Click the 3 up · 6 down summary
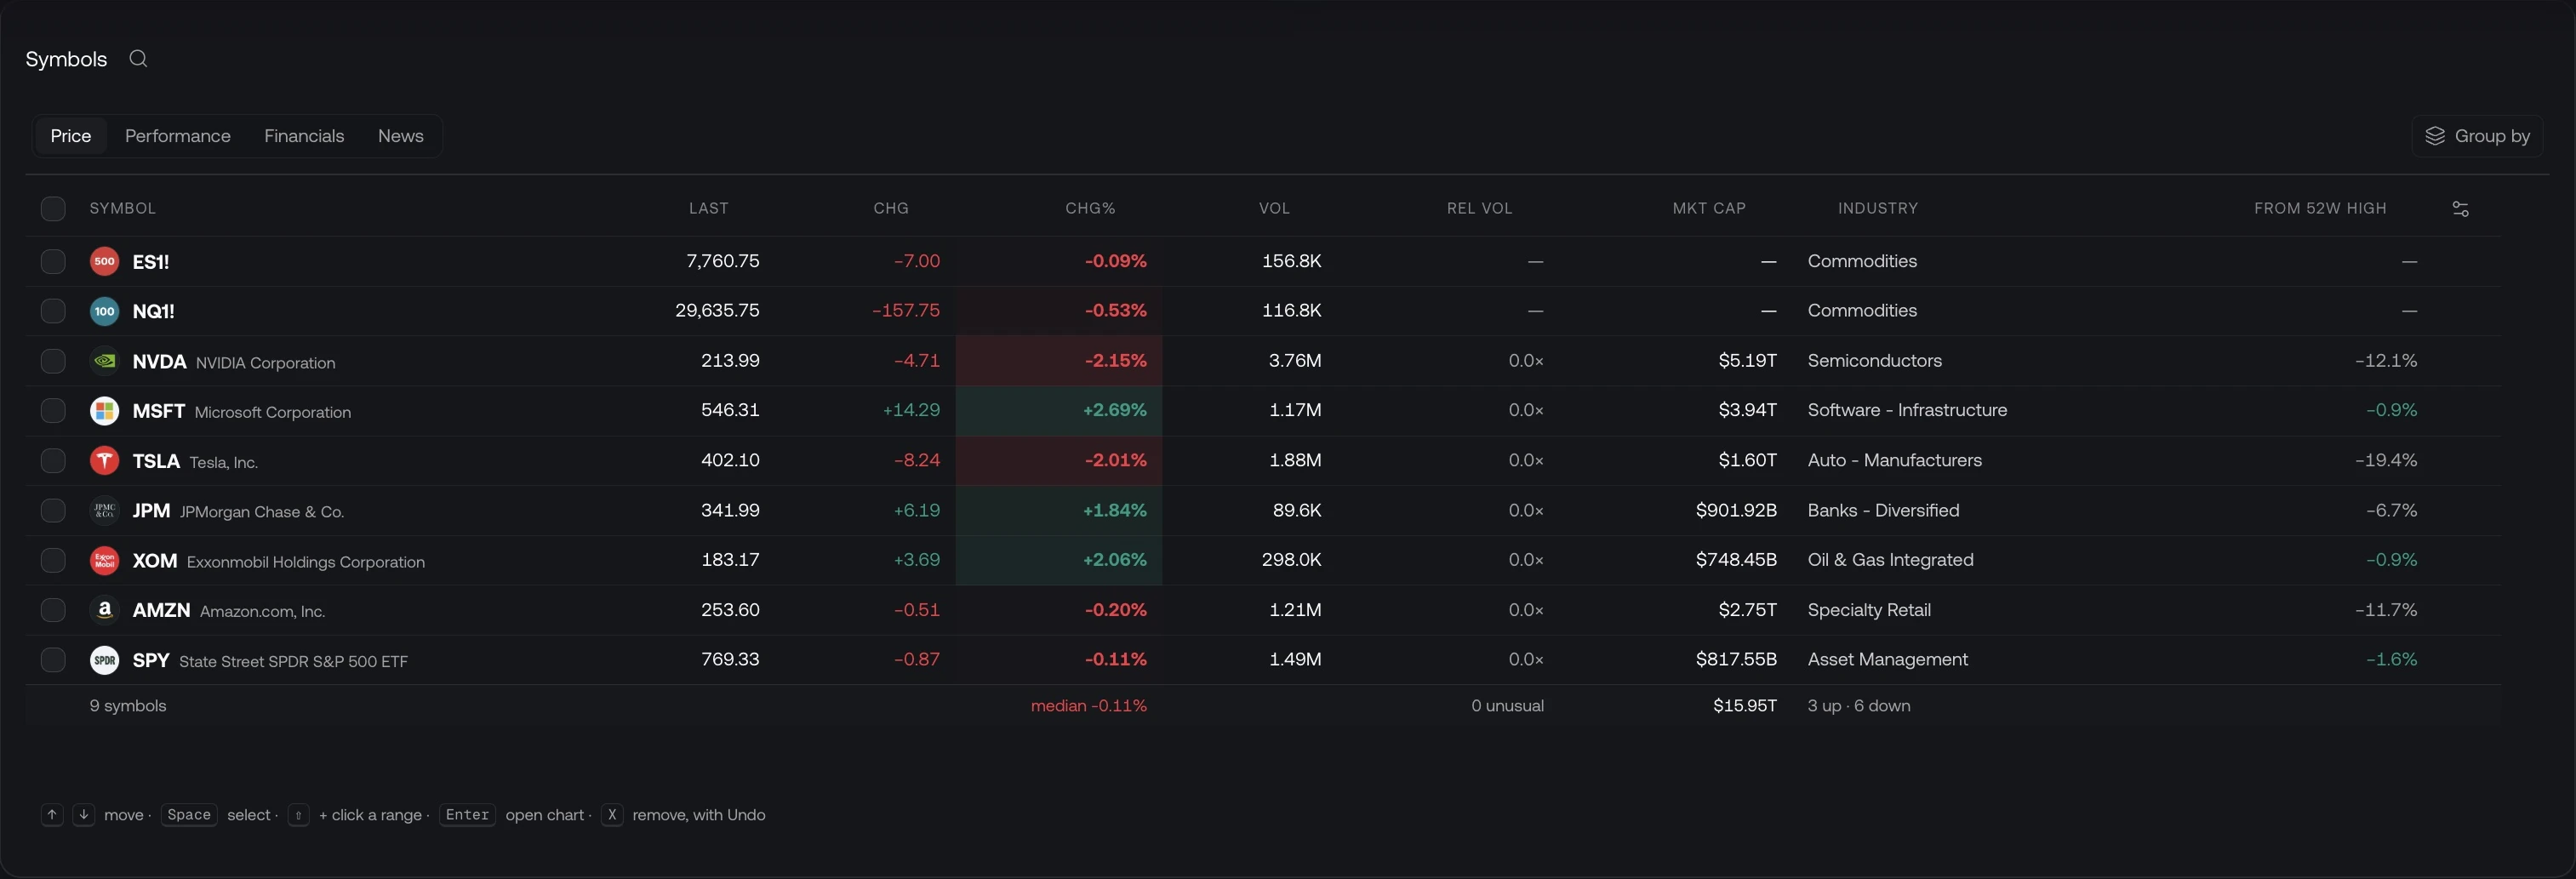This screenshot has width=2576, height=879. [1859, 706]
